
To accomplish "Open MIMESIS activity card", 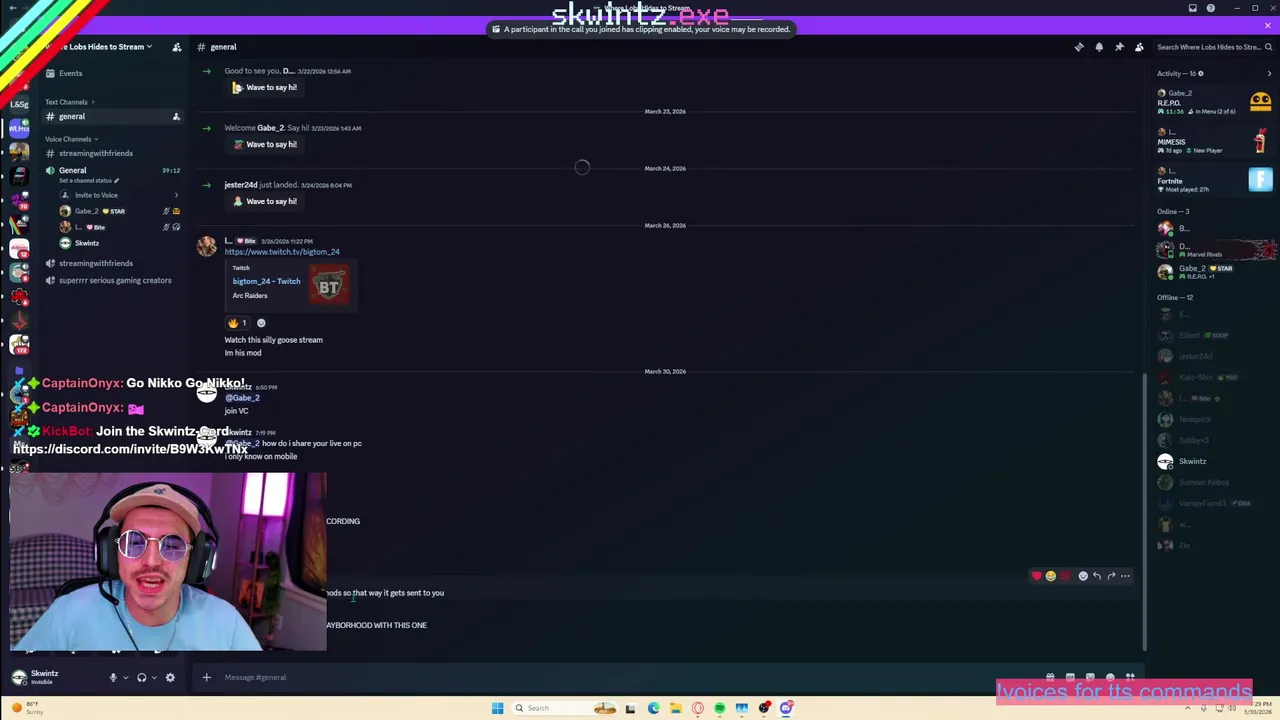I will coord(1214,141).
